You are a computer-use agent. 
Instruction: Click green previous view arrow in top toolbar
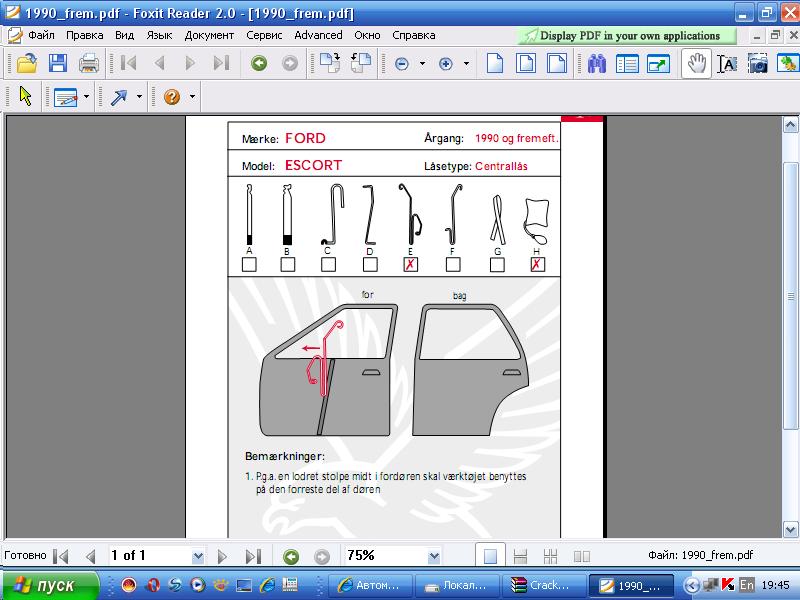coord(259,63)
